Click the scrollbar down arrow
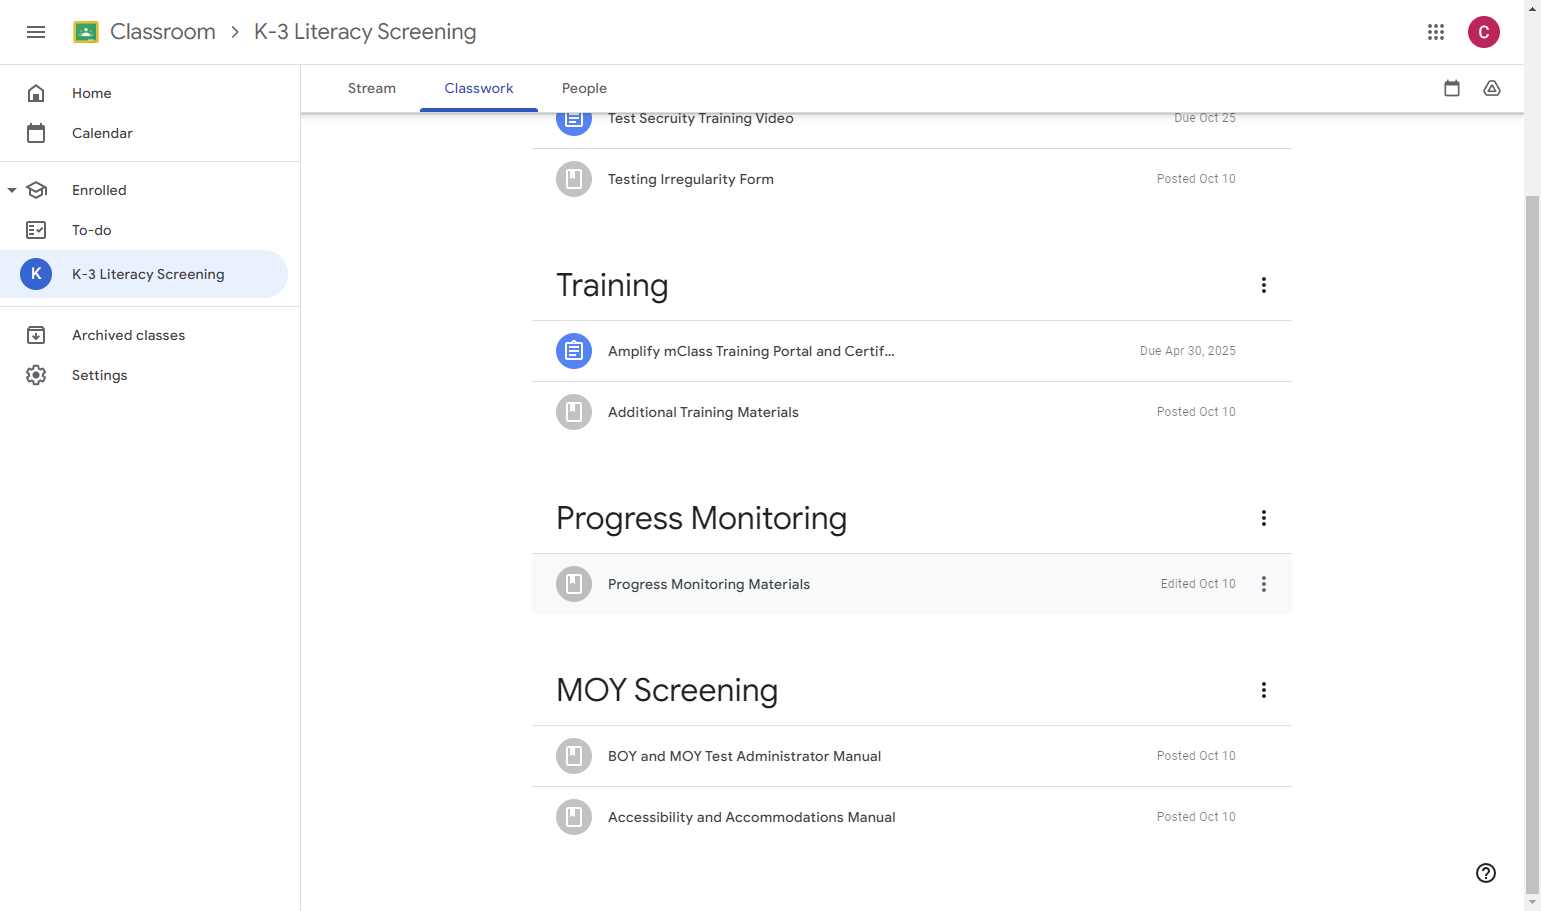 tap(1532, 903)
